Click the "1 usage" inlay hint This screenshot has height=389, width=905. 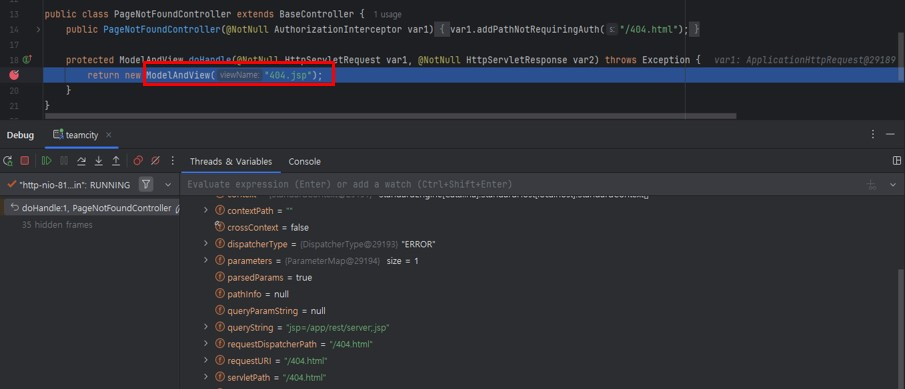coord(387,14)
